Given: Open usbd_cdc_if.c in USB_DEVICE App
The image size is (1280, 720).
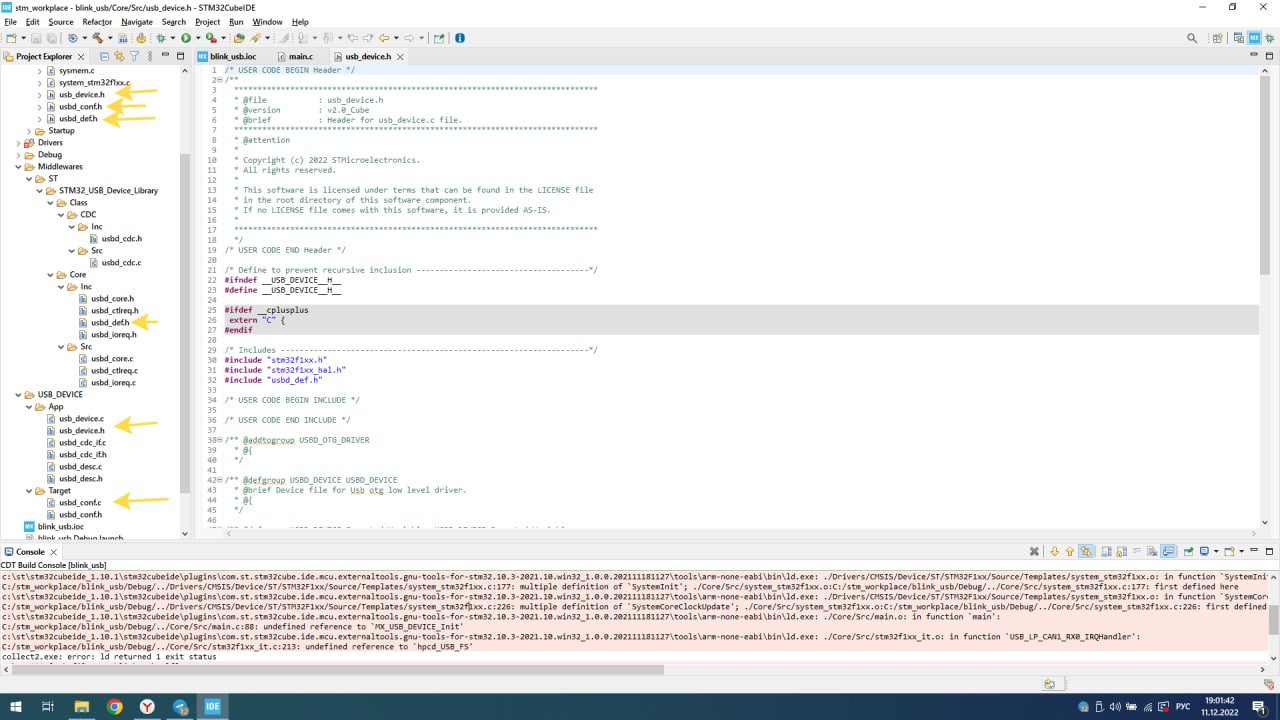Looking at the screenshot, I should coord(82,443).
